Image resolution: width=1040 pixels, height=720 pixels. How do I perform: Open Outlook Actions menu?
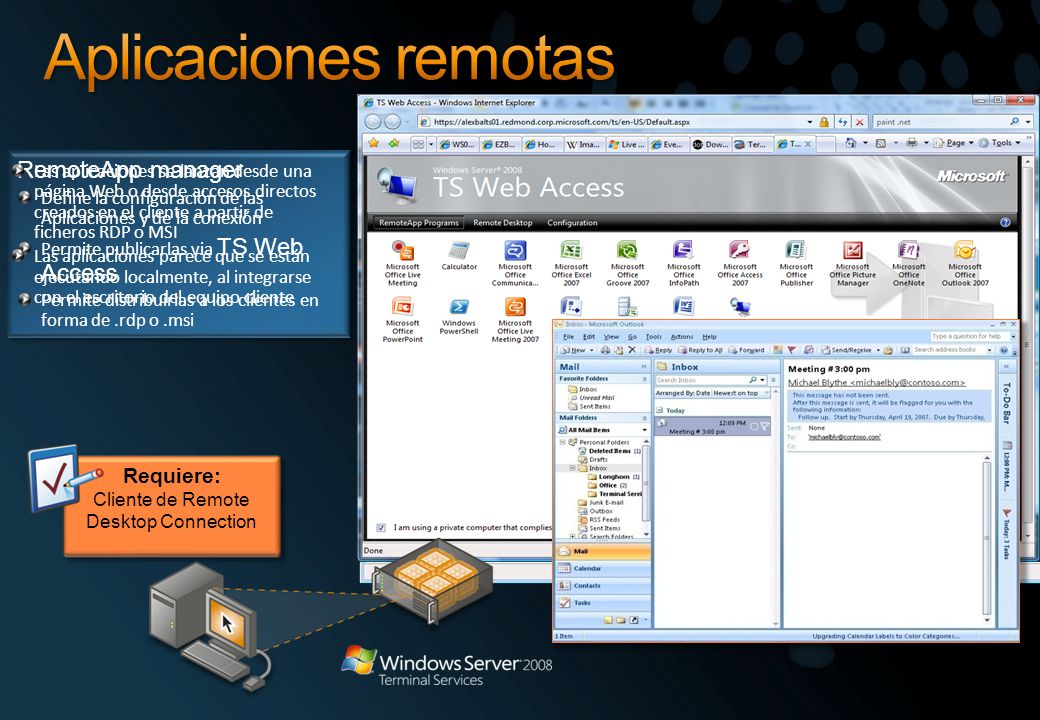681,337
